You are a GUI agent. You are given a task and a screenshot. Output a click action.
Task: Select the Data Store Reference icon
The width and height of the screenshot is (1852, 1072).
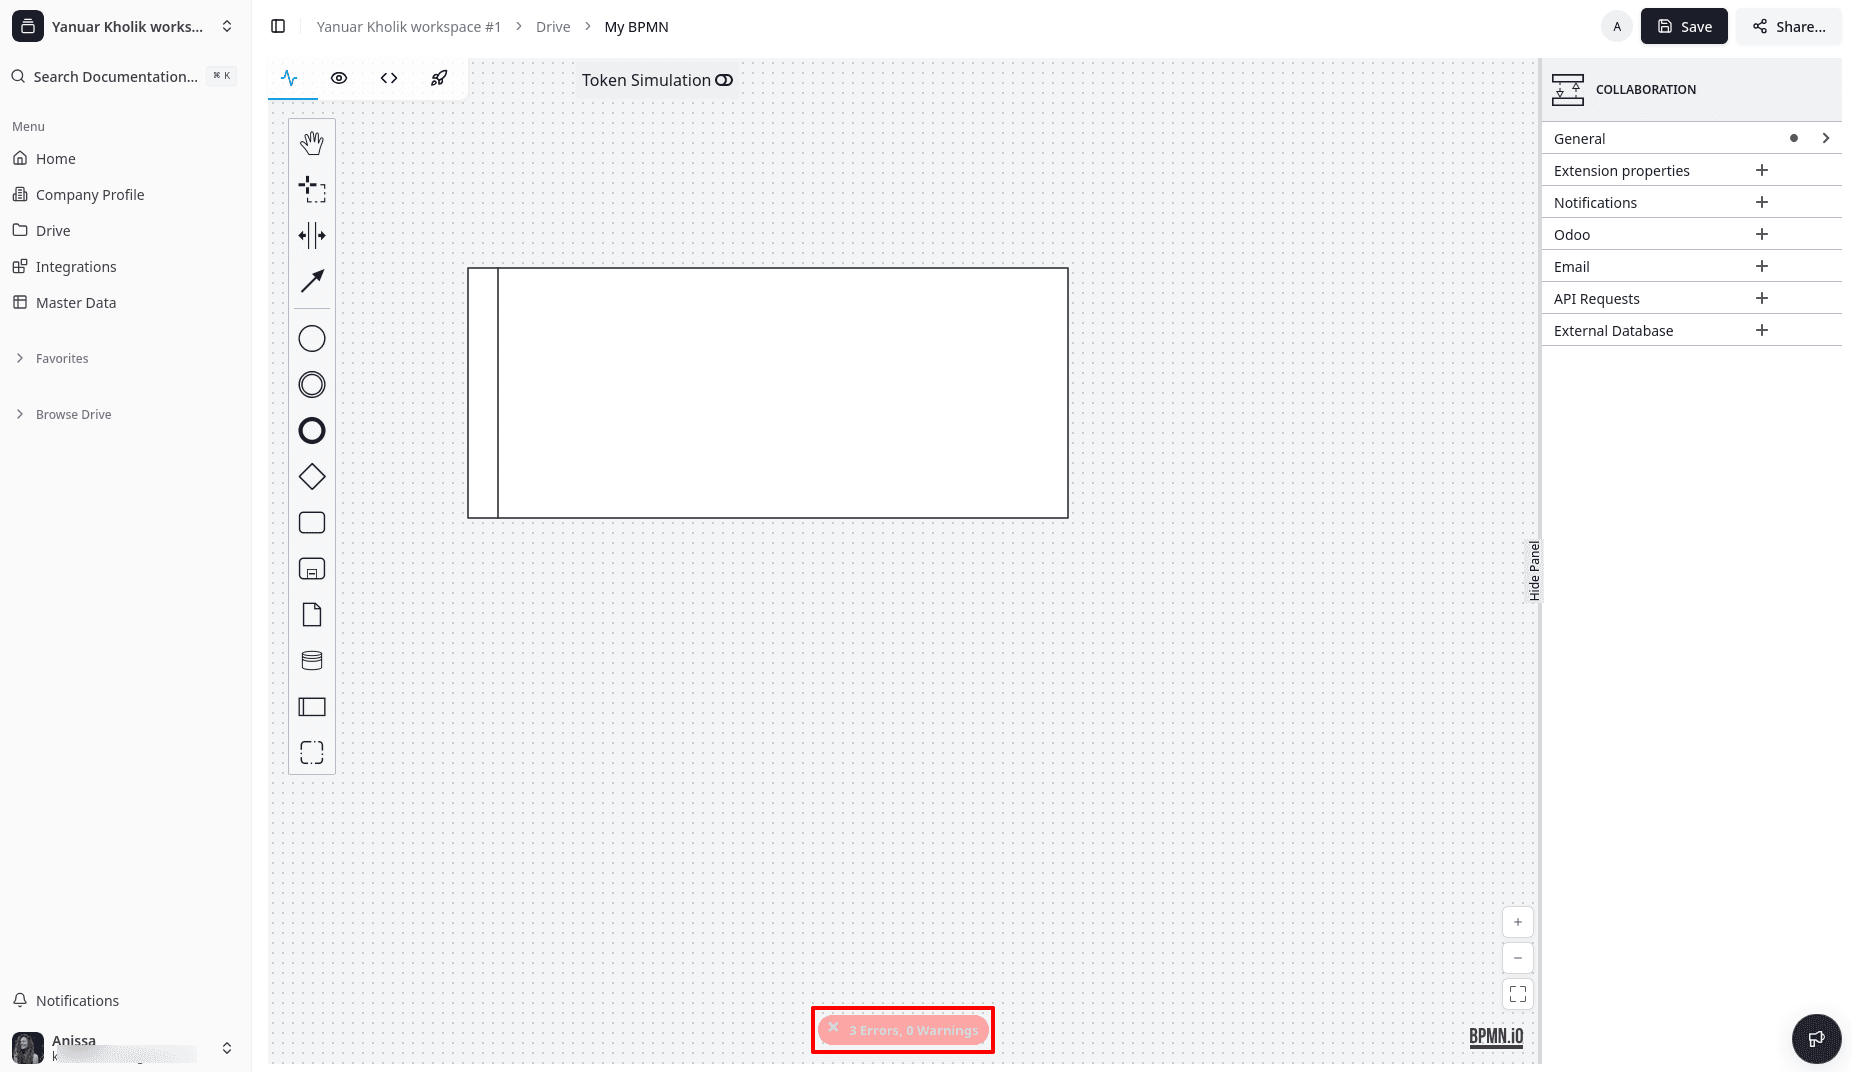pos(312,661)
